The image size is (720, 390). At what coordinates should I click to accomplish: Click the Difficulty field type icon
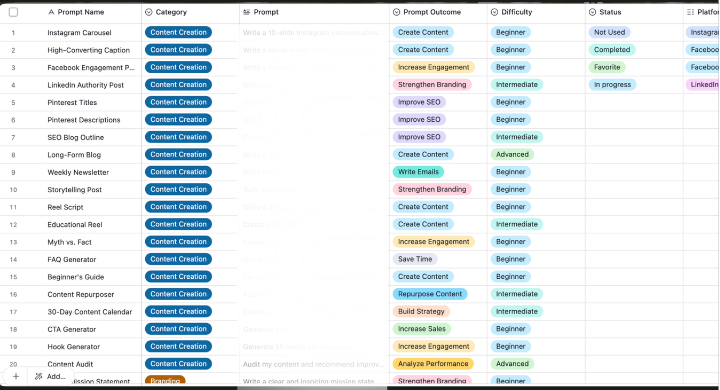(494, 12)
